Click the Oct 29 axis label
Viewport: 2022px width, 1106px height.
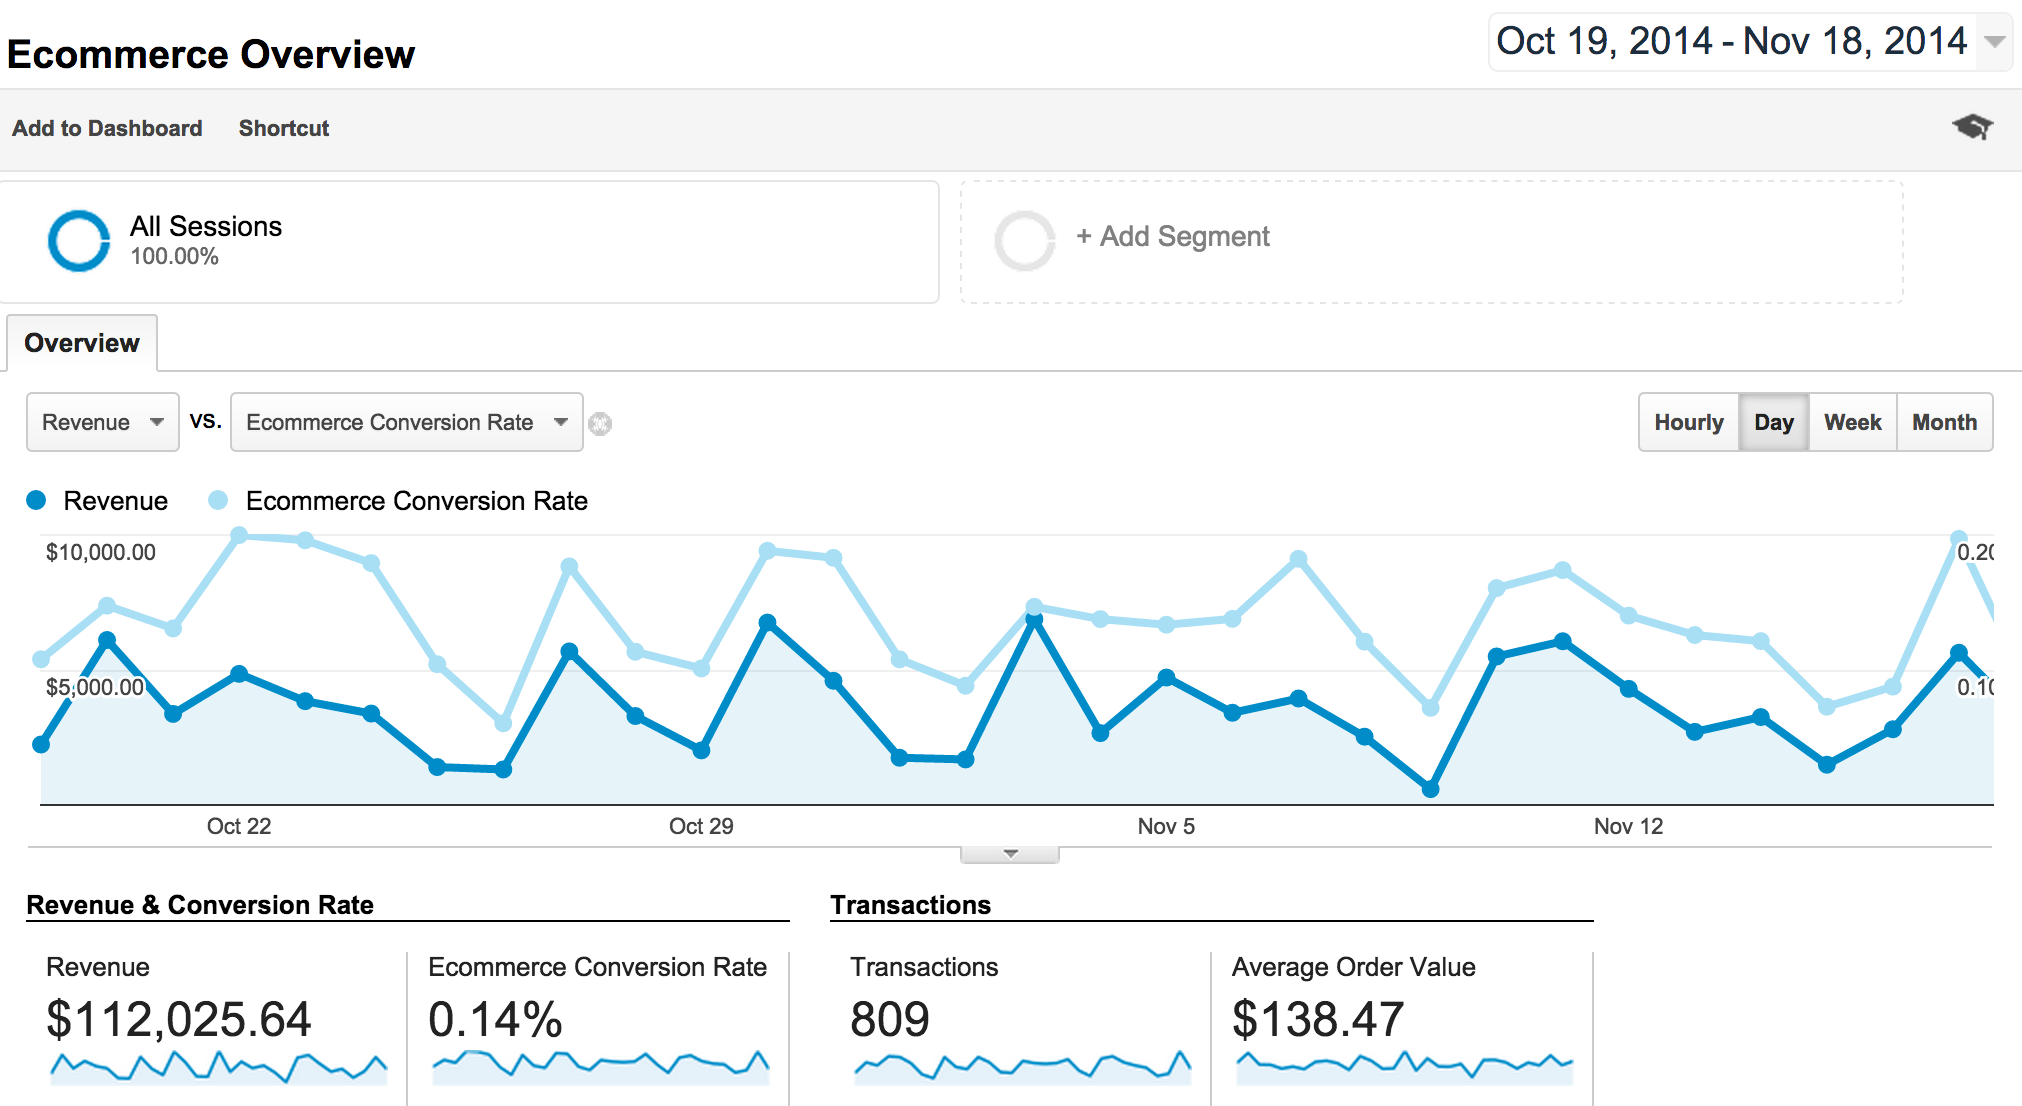pos(701,826)
